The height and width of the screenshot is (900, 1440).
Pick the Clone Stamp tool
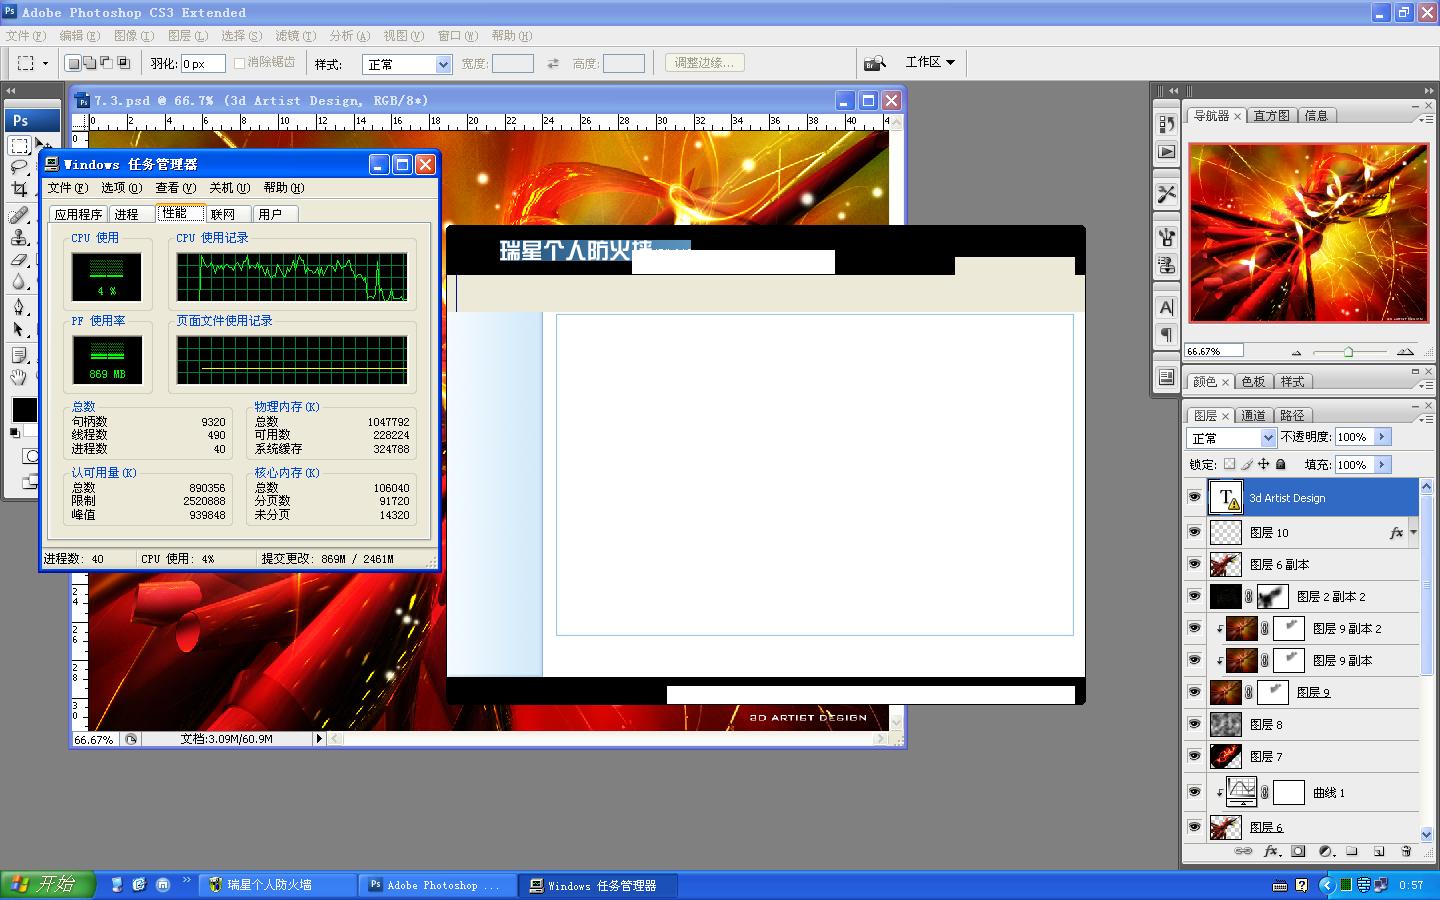[x=19, y=237]
